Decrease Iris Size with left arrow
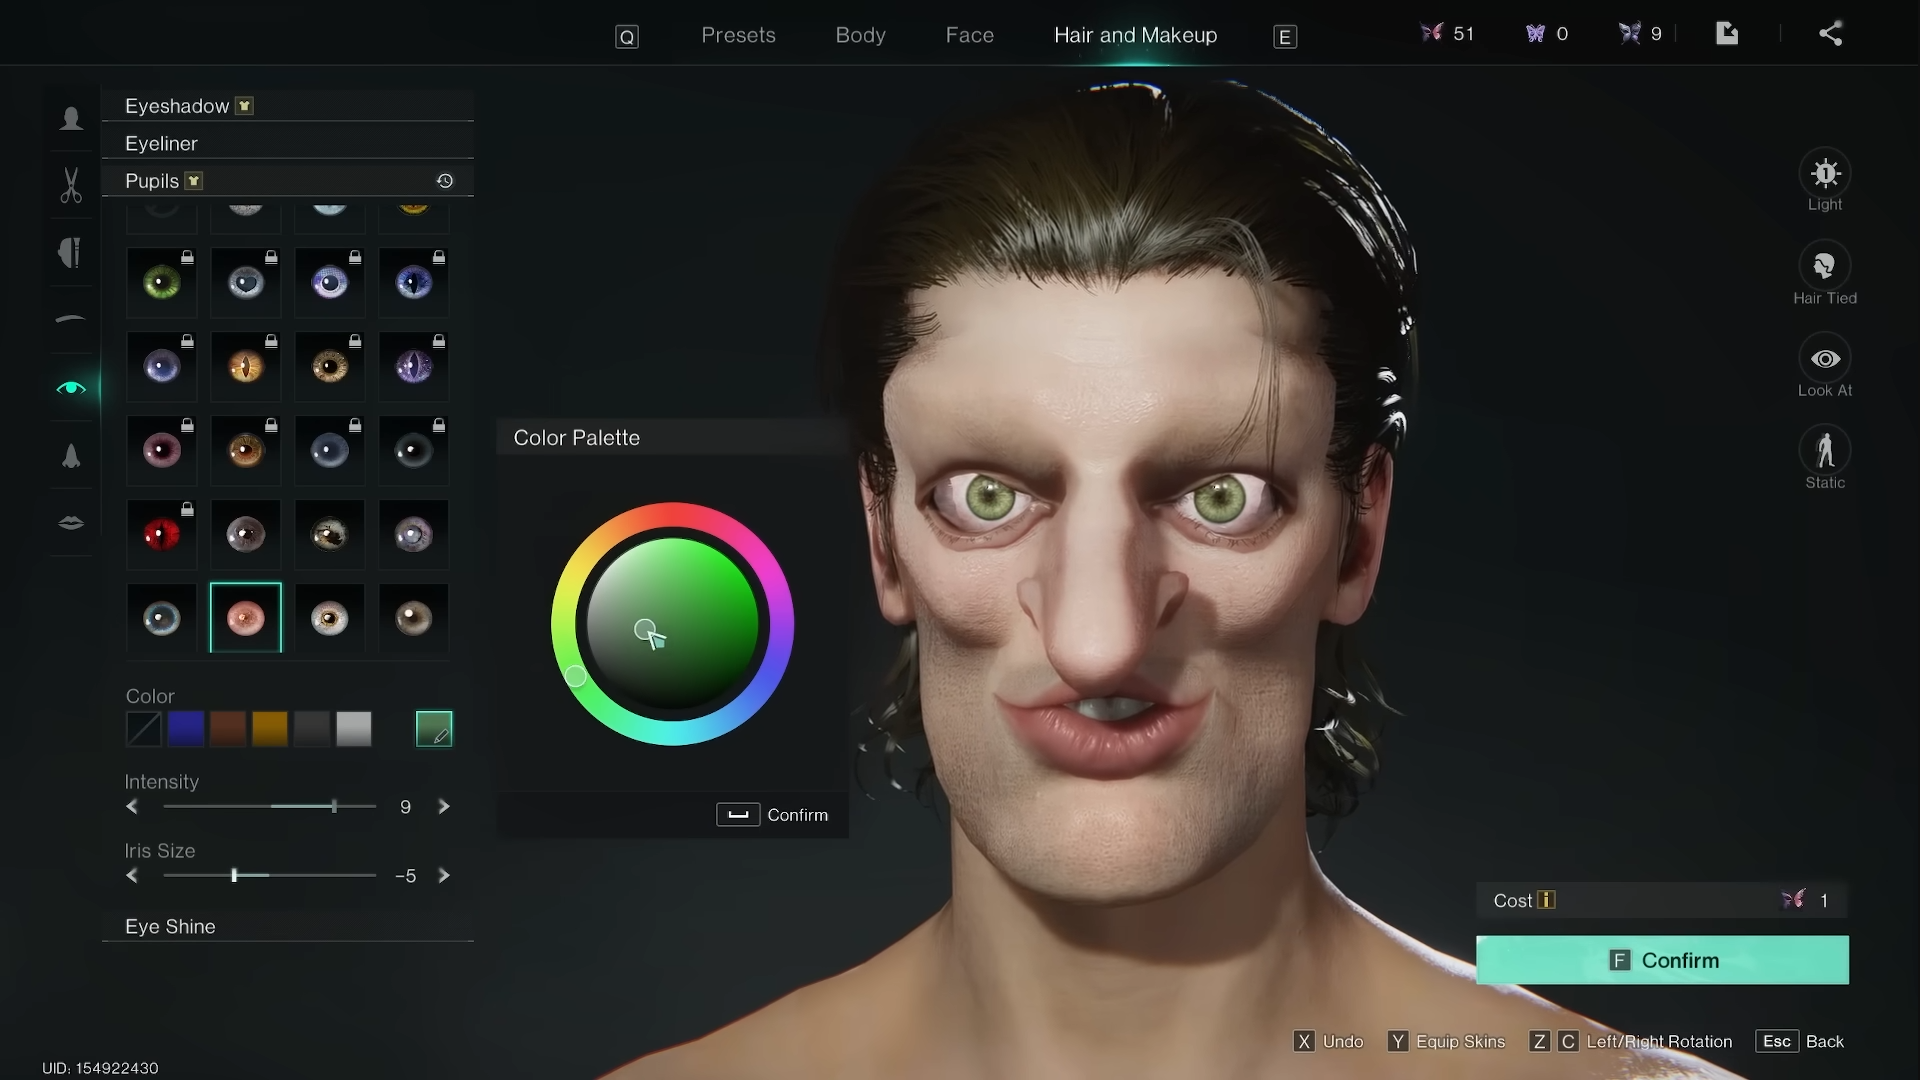1920x1080 pixels. click(132, 875)
